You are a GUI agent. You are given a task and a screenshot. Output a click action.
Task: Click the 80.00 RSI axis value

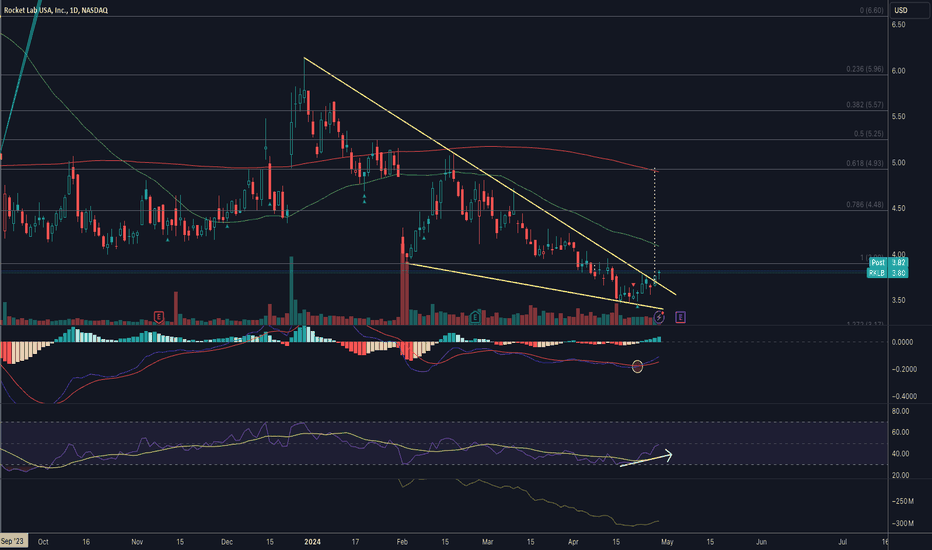pyautogui.click(x=900, y=411)
